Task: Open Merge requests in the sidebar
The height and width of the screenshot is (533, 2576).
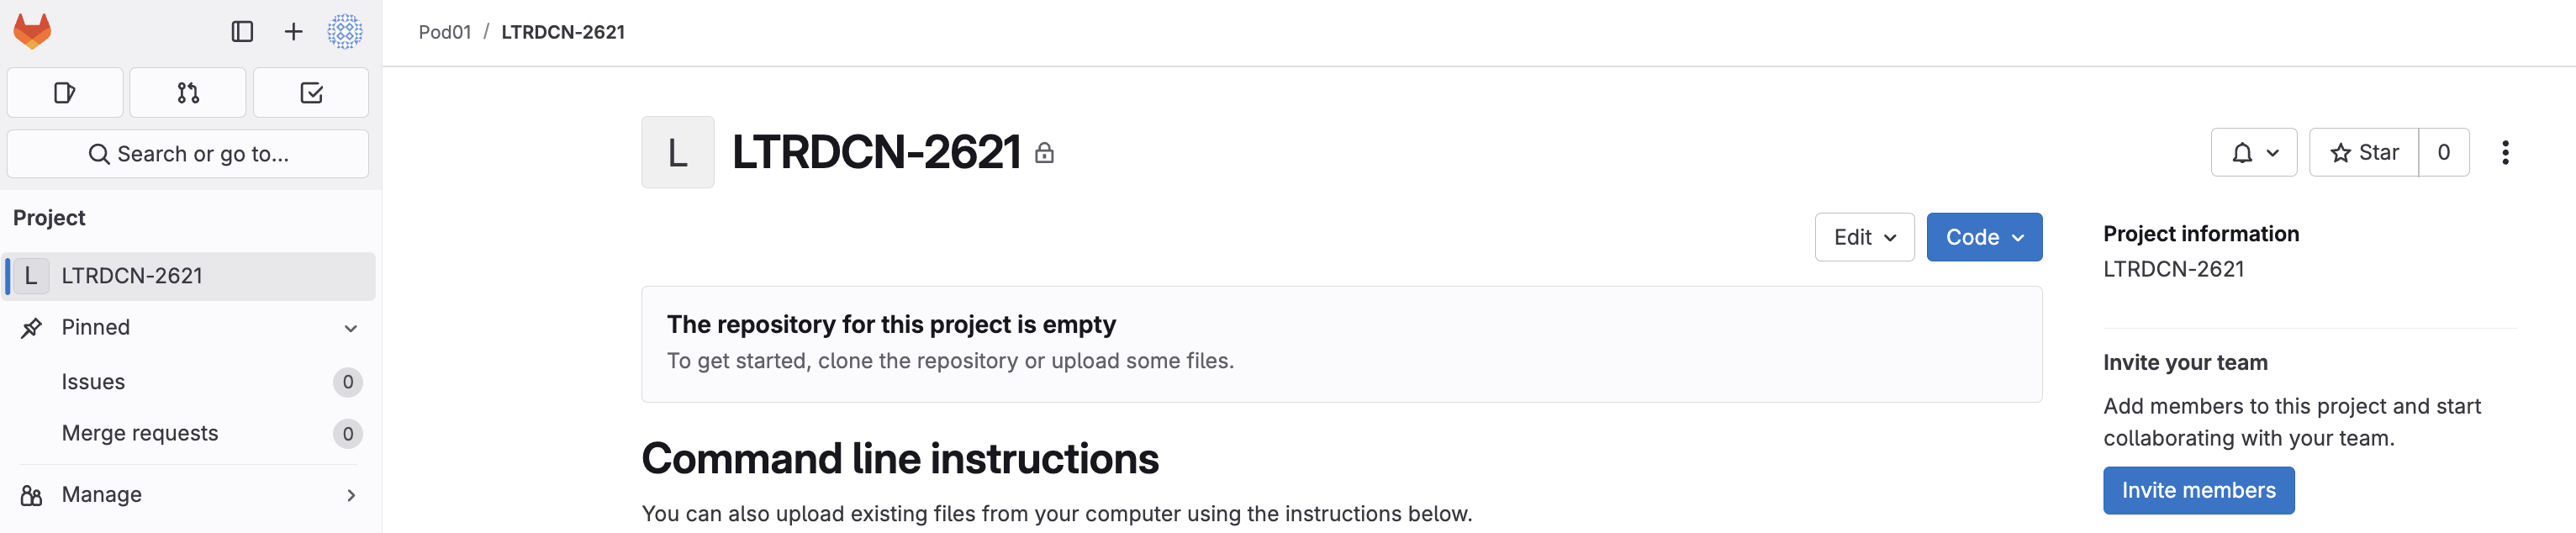Action: point(140,433)
